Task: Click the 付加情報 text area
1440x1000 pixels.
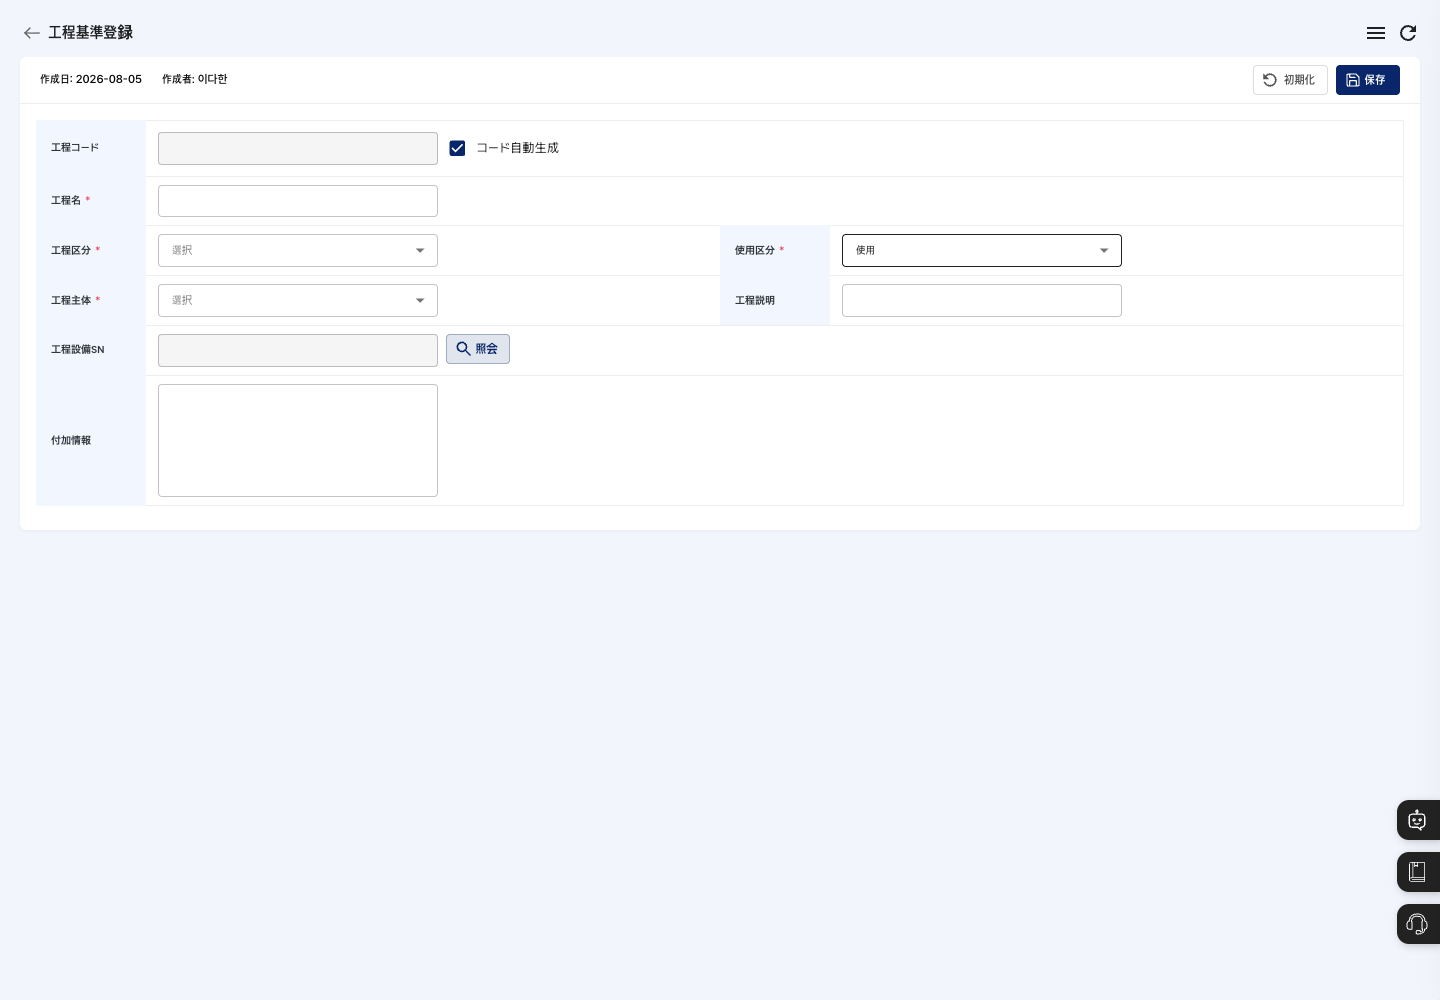Action: pos(298,441)
